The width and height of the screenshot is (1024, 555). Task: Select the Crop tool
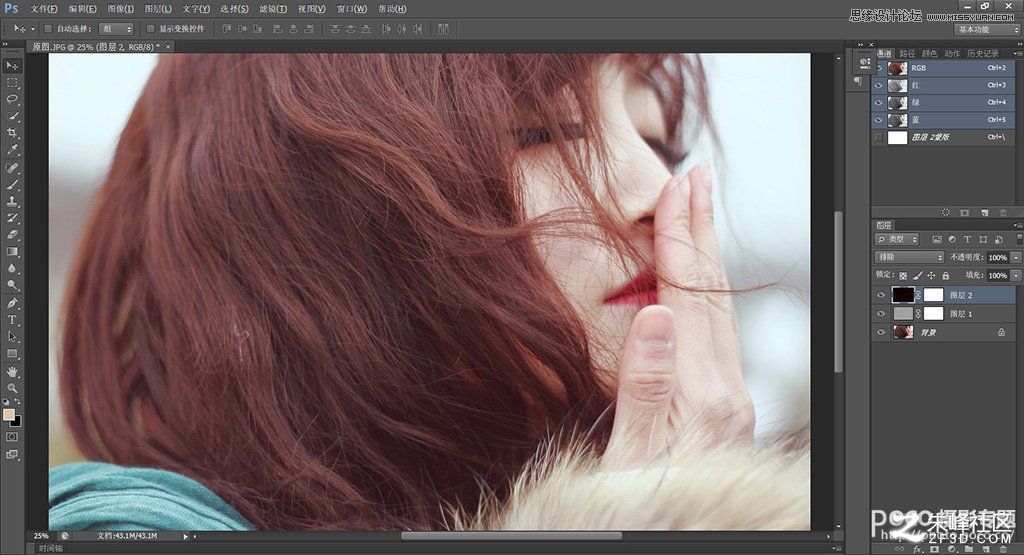(x=12, y=133)
